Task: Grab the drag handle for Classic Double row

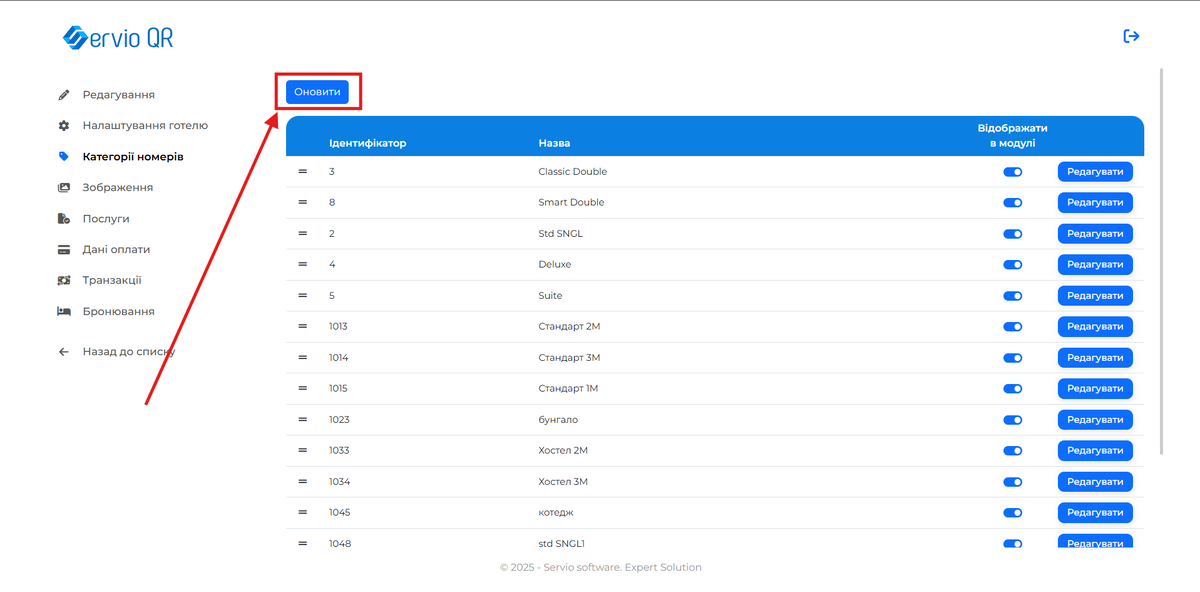Action: [x=302, y=172]
